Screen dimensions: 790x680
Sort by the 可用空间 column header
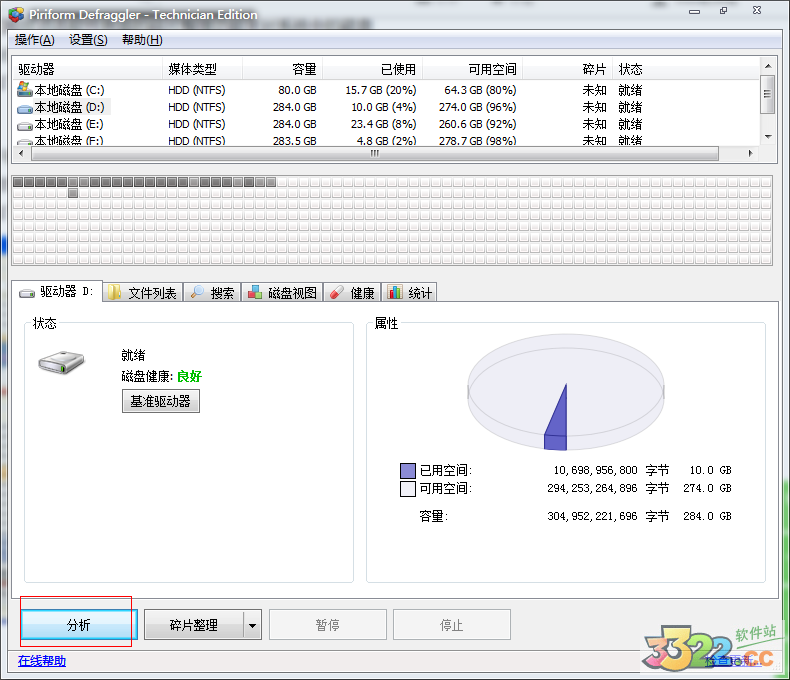click(473, 69)
